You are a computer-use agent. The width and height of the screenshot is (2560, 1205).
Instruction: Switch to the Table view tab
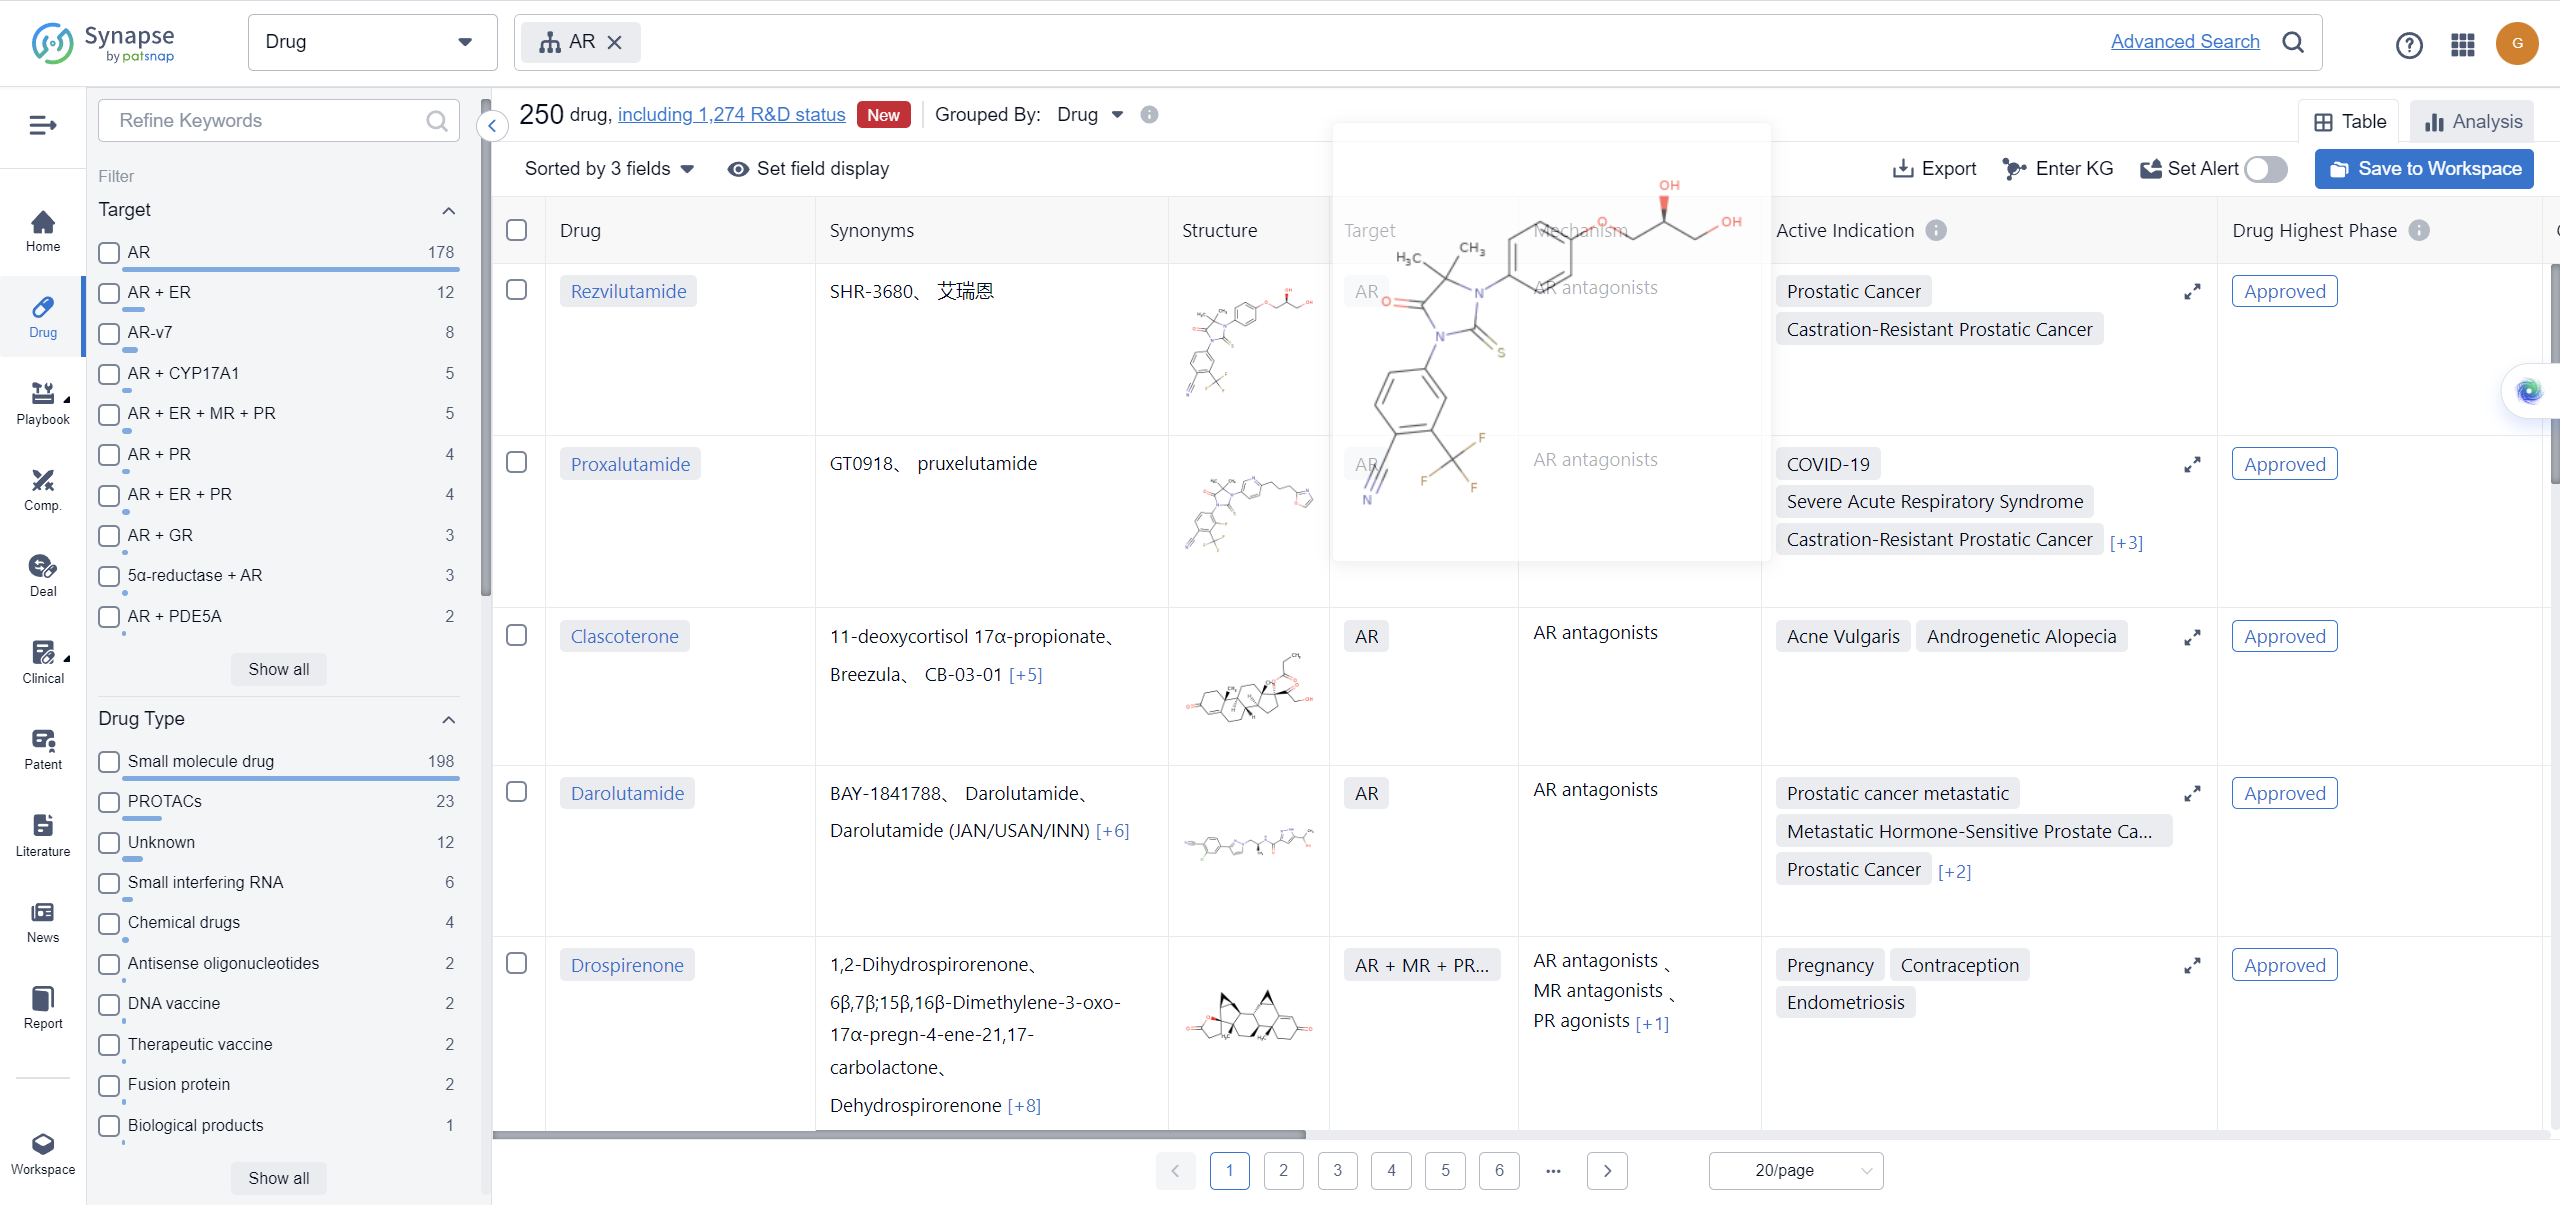tap(2348, 121)
